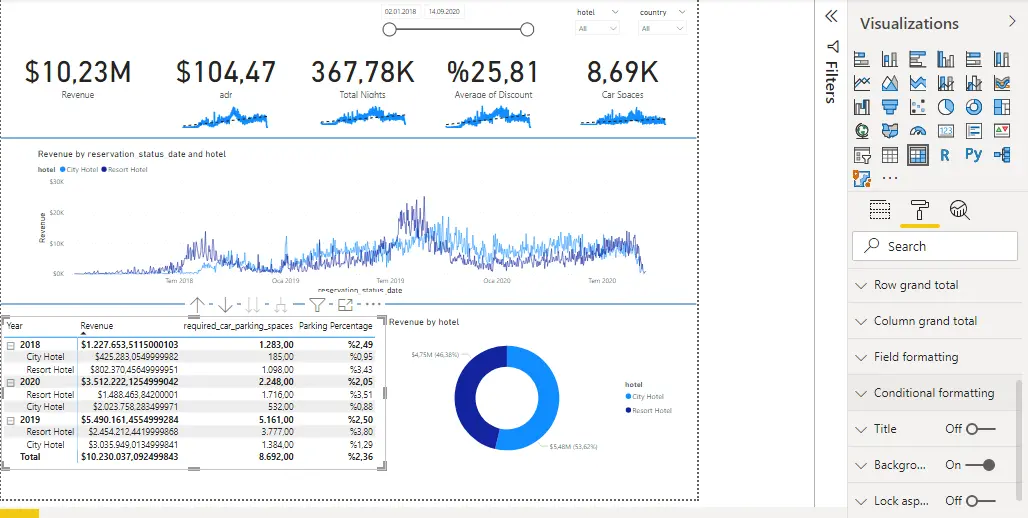Viewport: 1028px width, 518px height.
Task: Select the clustered bar chart visual
Action: (x=918, y=59)
